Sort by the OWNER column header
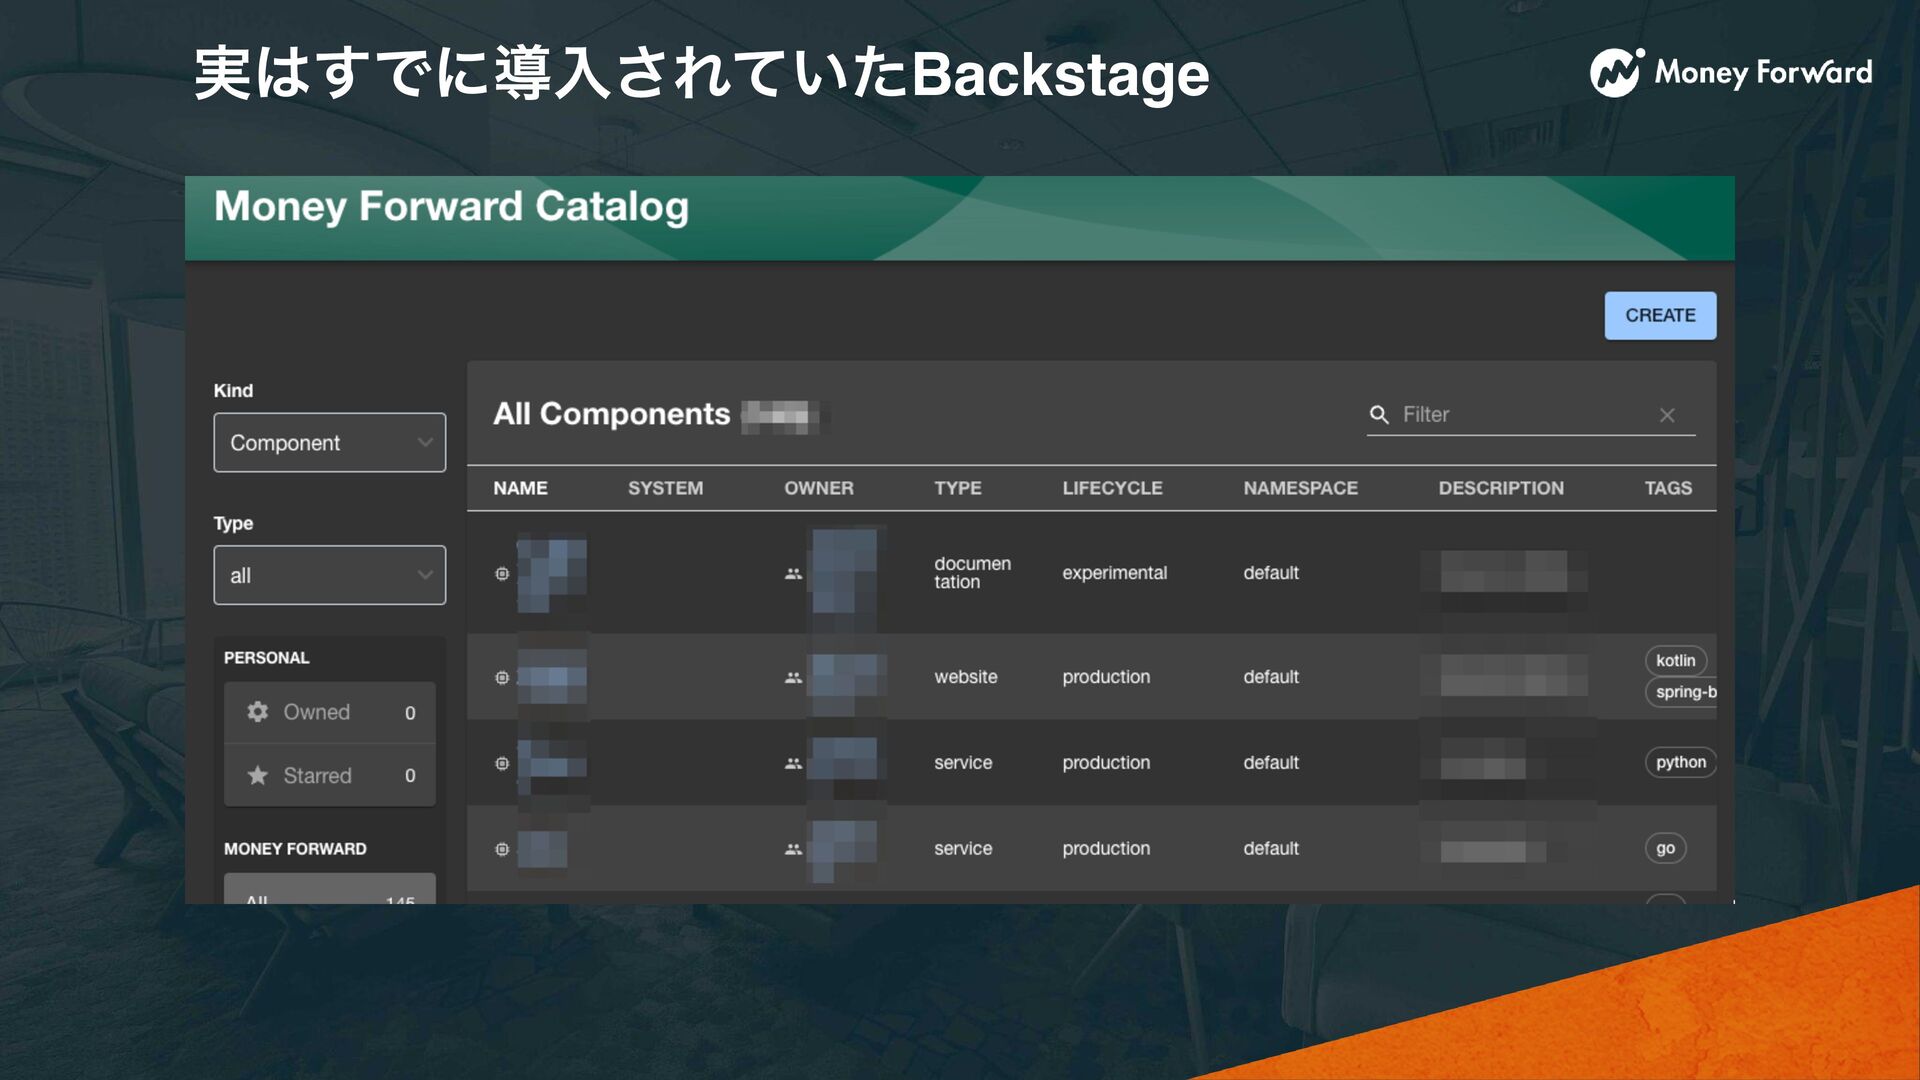1920x1080 pixels. point(818,488)
